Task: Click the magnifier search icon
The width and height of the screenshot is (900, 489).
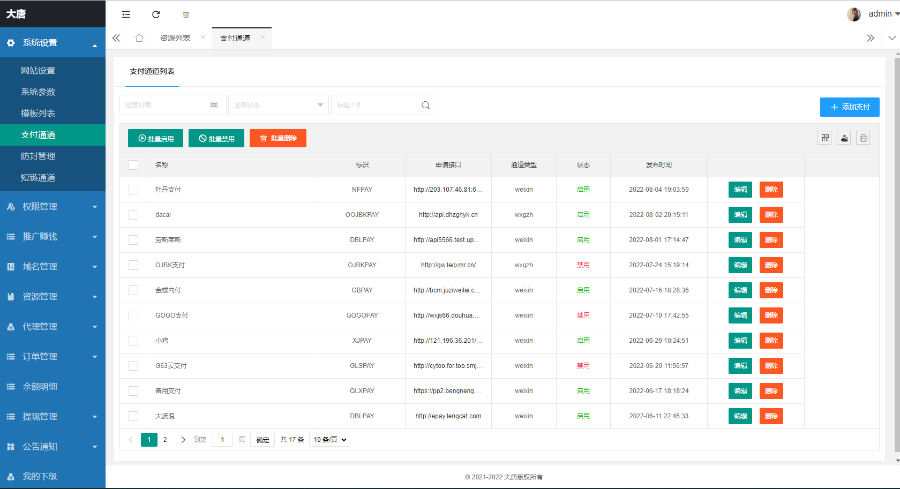Action: click(x=425, y=105)
